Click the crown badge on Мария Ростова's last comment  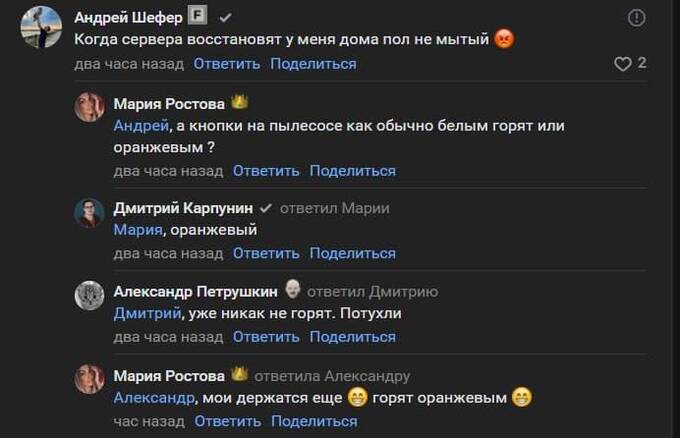coord(240,375)
